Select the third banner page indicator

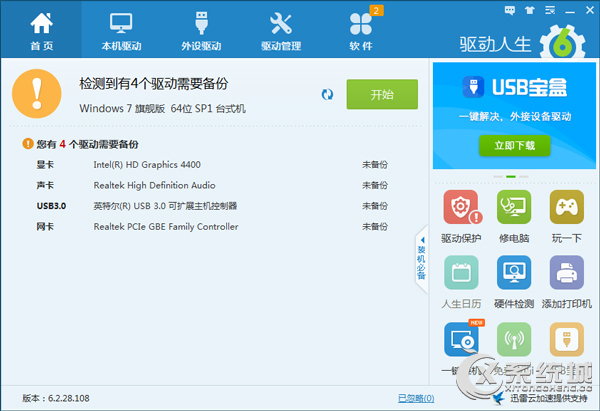point(523,177)
